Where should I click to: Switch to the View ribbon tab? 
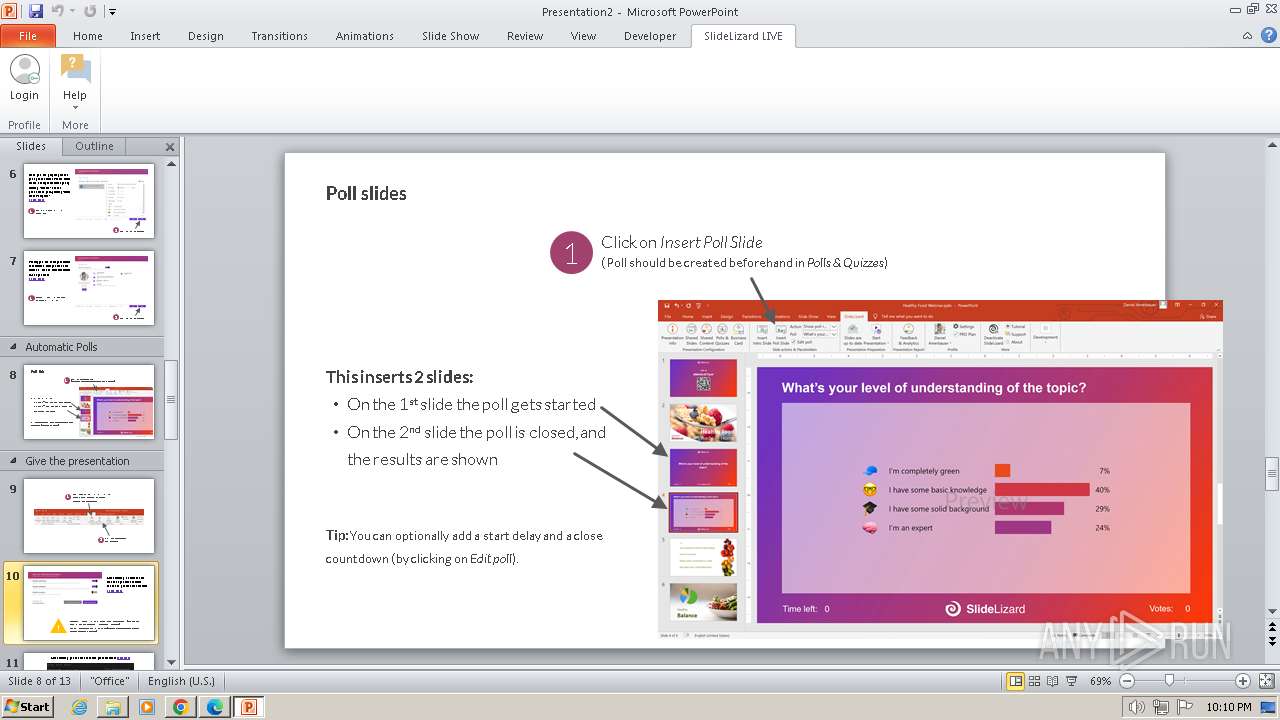tap(583, 36)
